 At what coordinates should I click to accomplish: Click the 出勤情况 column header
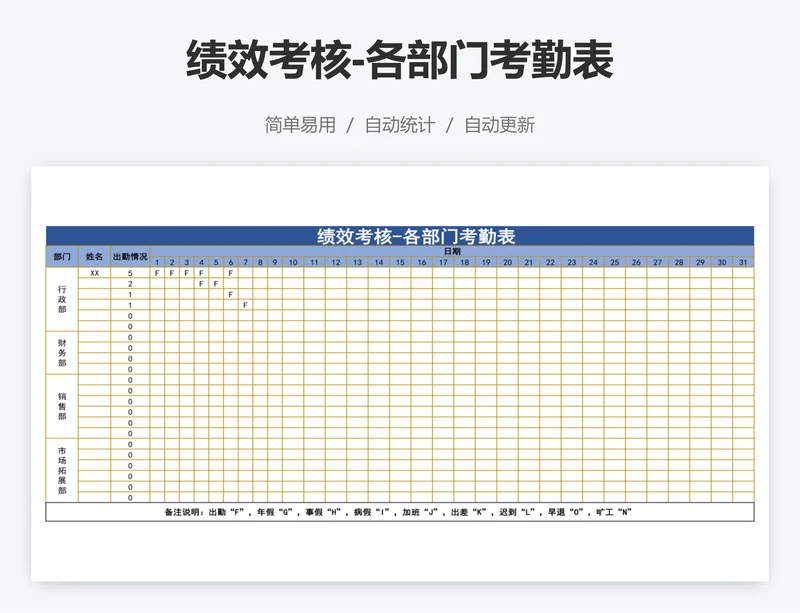[130, 257]
